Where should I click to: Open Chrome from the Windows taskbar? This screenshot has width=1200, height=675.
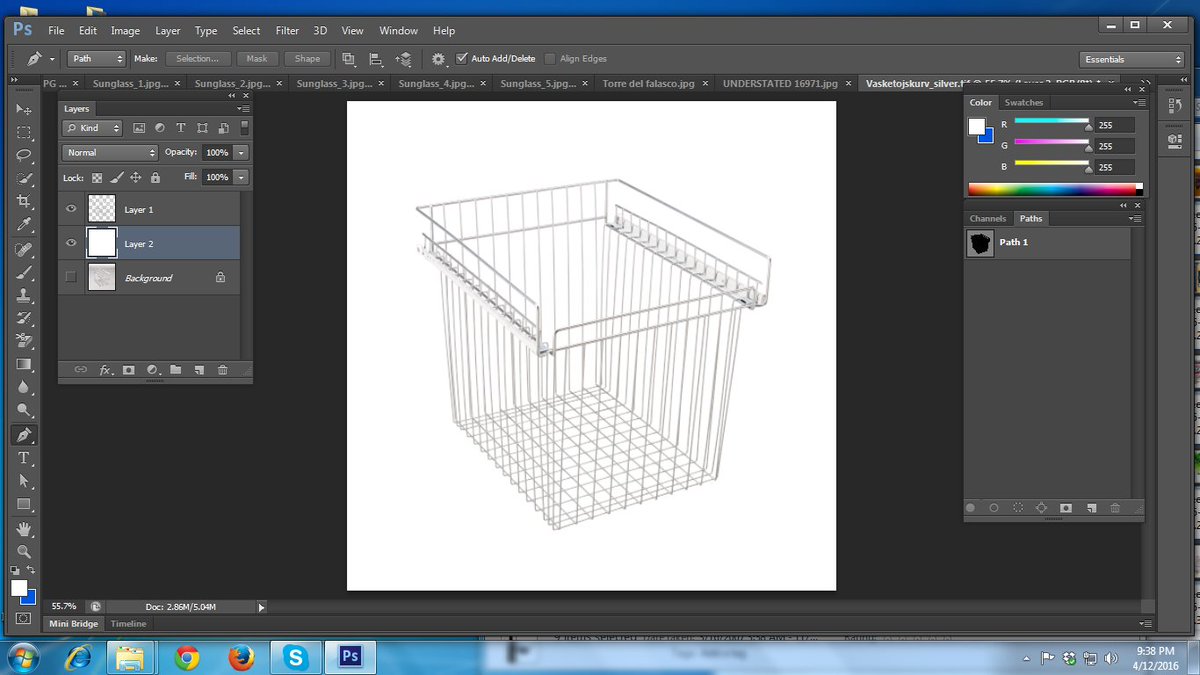[186, 657]
